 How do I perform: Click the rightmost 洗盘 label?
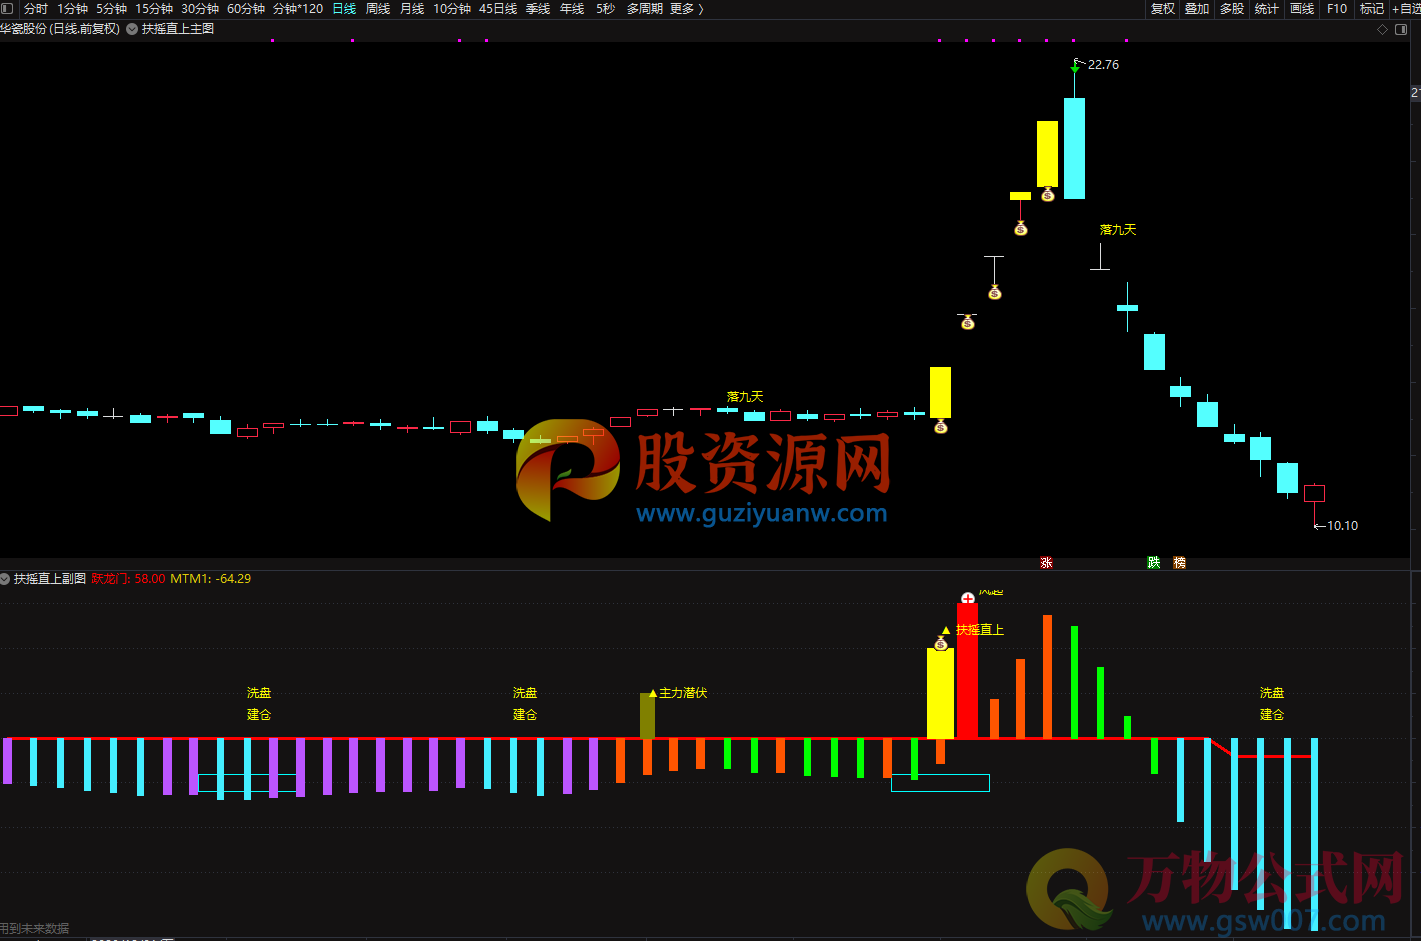point(1272,692)
